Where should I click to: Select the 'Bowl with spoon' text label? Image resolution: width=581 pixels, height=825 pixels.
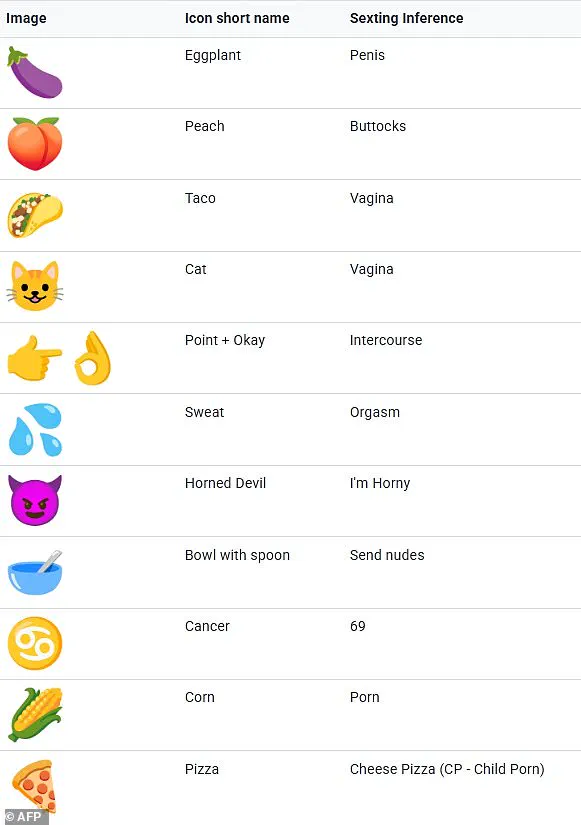(237, 555)
